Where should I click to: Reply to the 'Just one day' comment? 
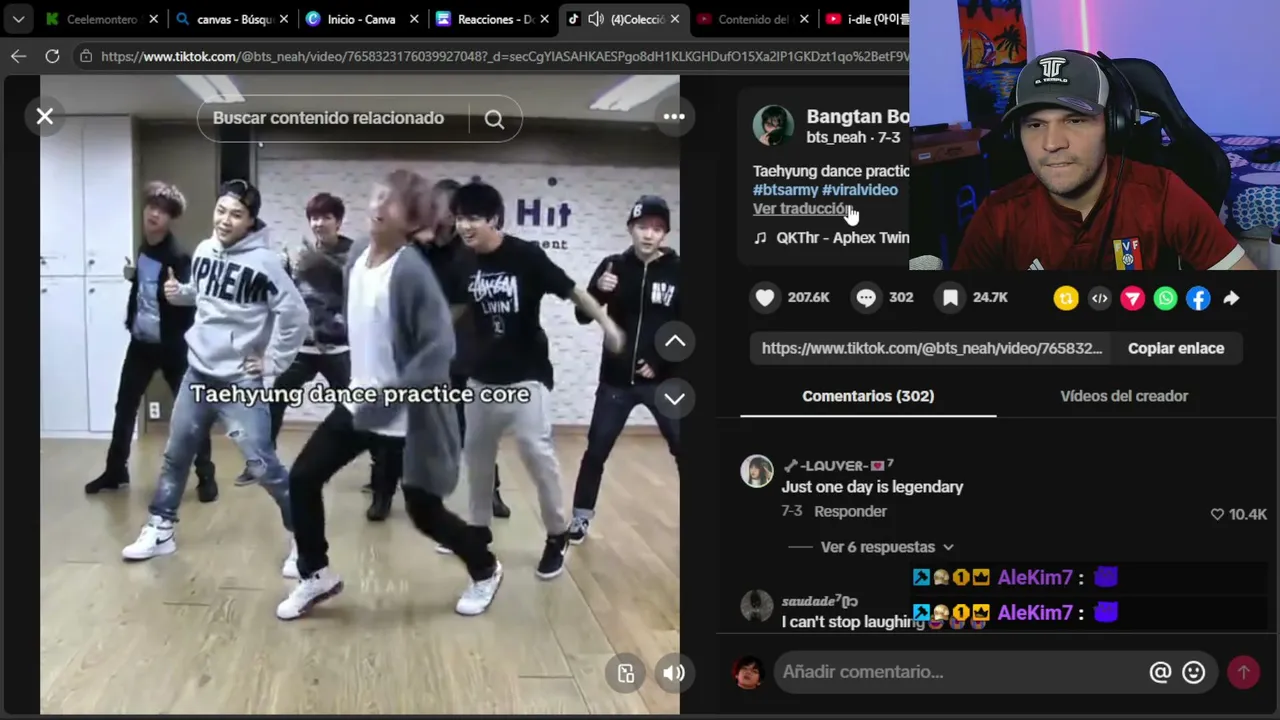click(x=850, y=511)
